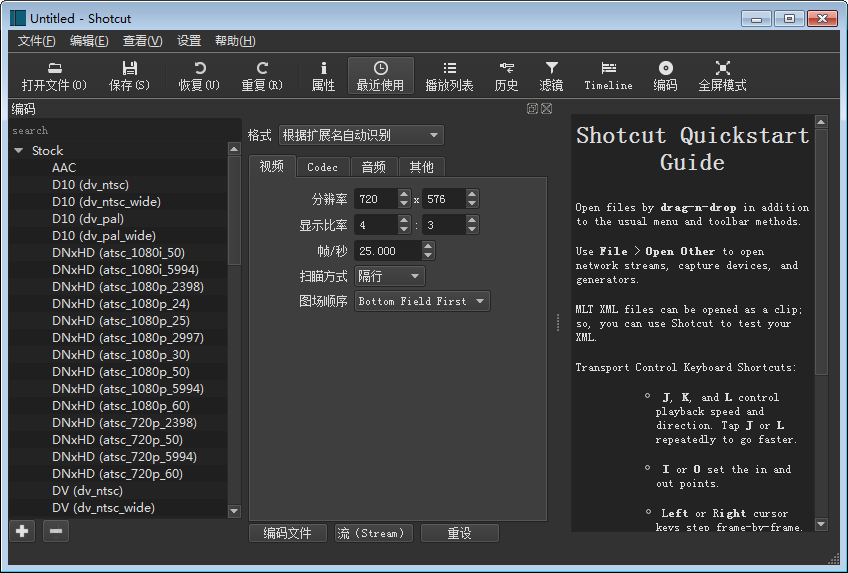Enter fullscreen mode (全屏模式)
848x573 pixels.
[x=722, y=75]
